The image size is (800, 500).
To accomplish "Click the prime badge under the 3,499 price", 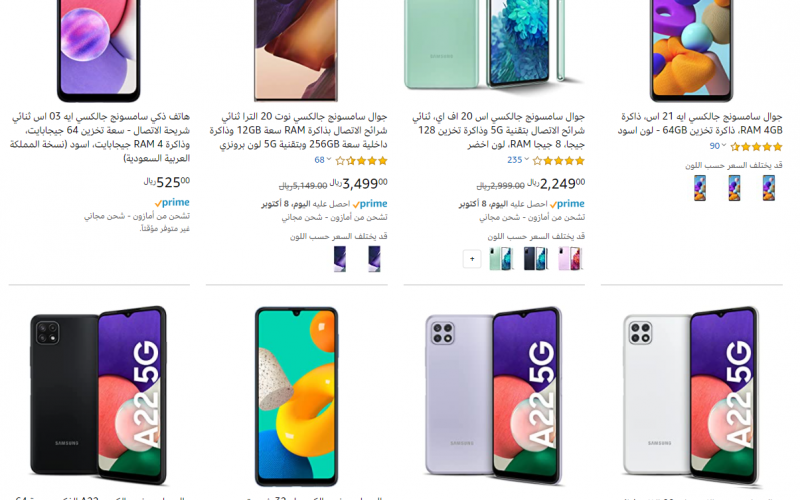I will tap(370, 204).
